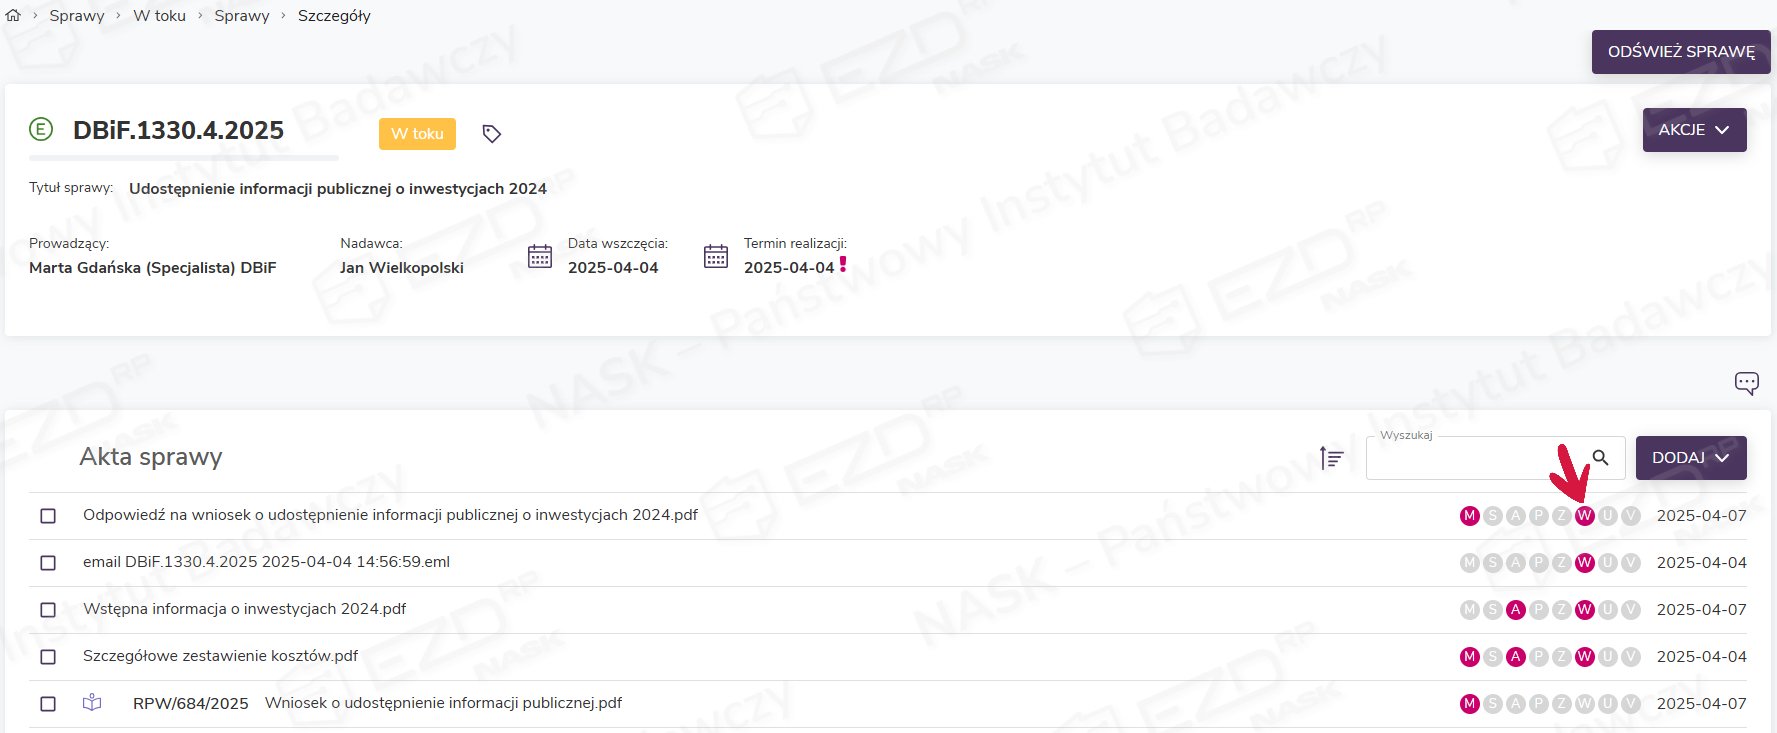Navigate to first Sprawy breadcrumb item
The height and width of the screenshot is (733, 1777).
[77, 16]
